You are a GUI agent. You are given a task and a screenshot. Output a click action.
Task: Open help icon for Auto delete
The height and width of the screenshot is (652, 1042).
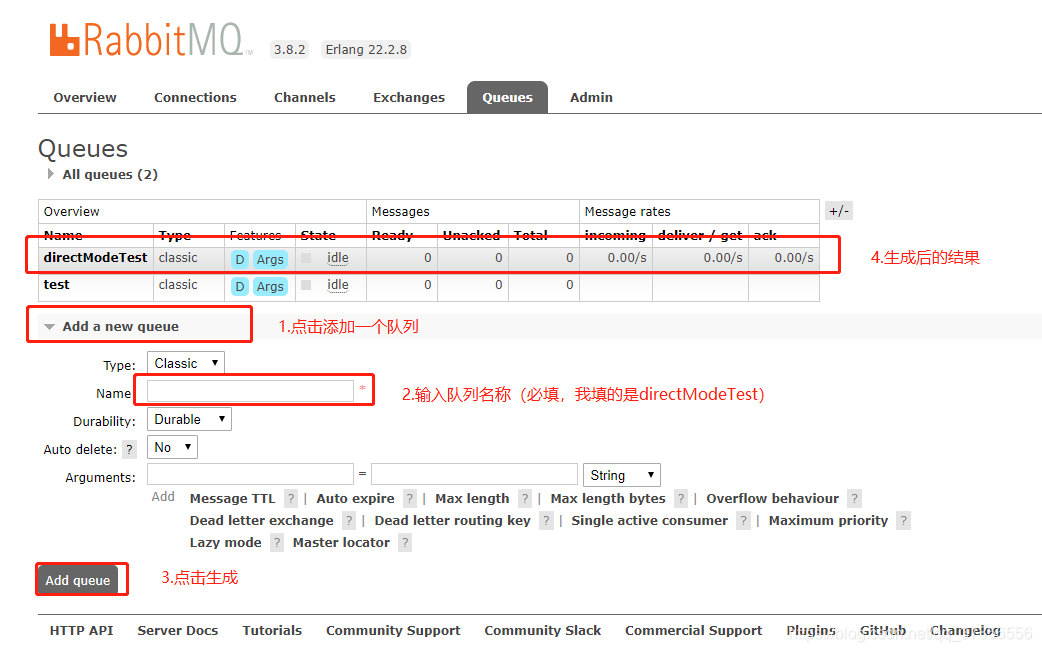130,449
